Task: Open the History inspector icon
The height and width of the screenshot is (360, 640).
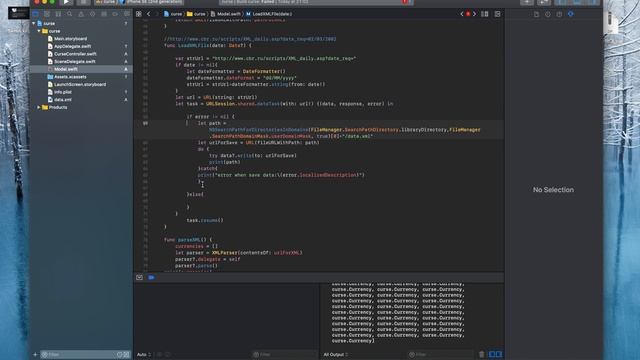Action: (548, 14)
